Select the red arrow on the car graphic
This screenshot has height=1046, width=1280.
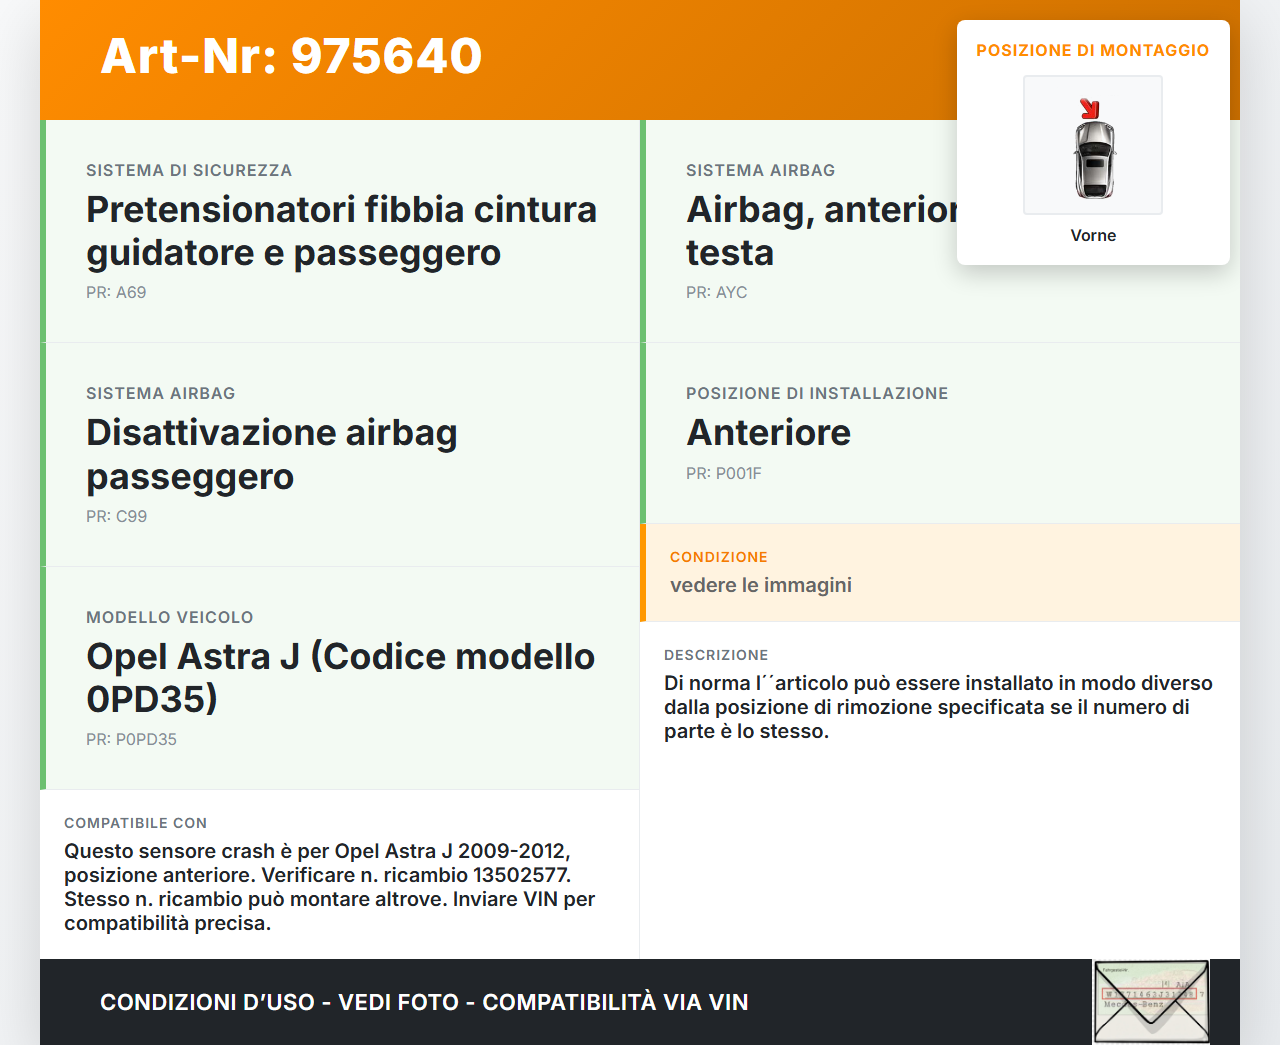click(x=1091, y=105)
